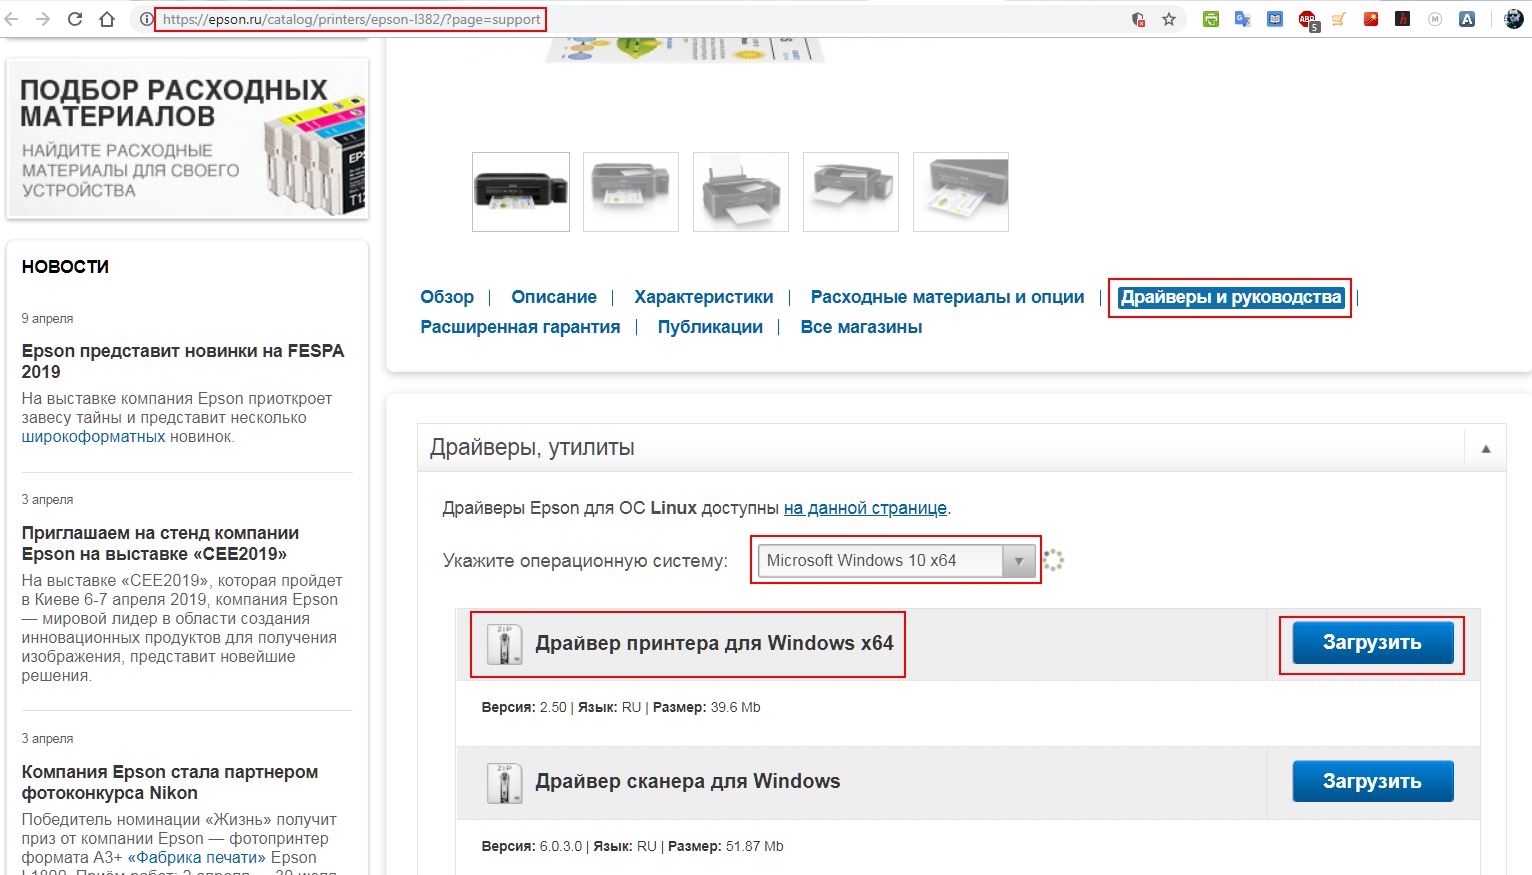Select the second printer thumbnail
This screenshot has height=875, width=1532.
631,192
